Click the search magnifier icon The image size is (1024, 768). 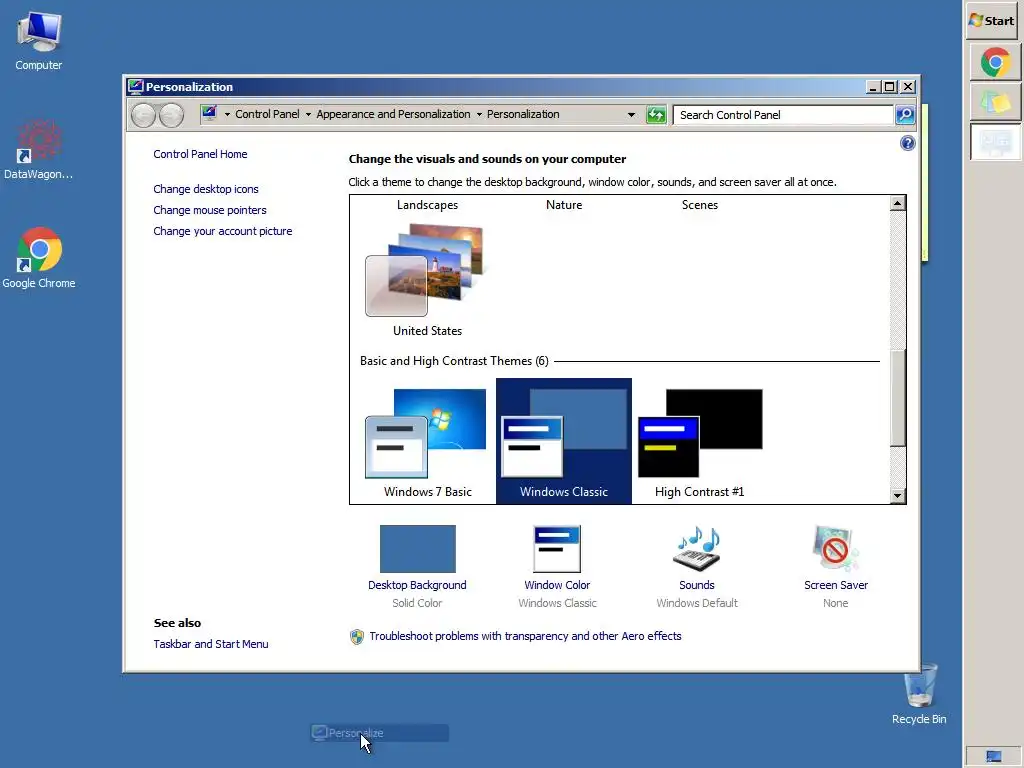point(904,115)
